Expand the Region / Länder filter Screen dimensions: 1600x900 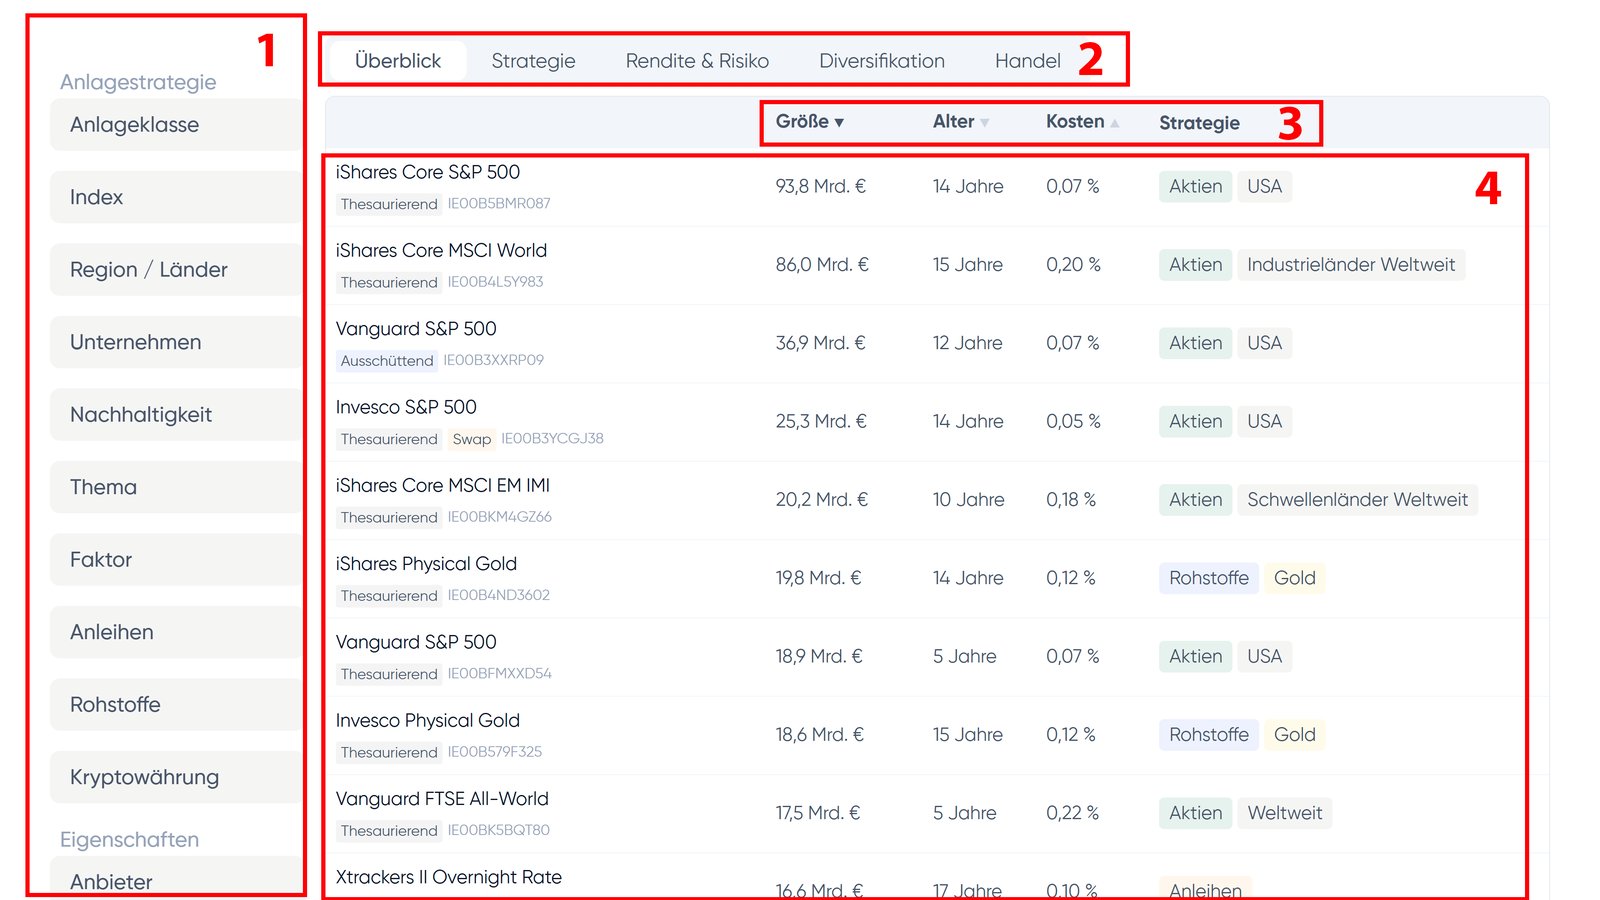click(149, 270)
